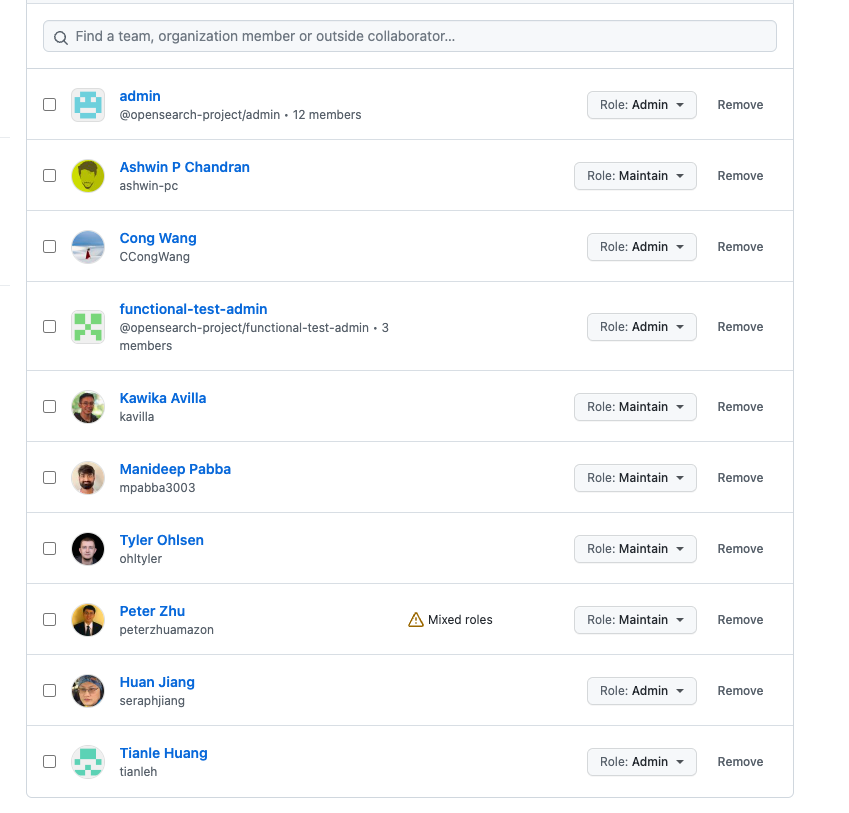Screen dimensions: 849x813
Task: Open Manideep Pabba's profile link
Action: coord(175,469)
